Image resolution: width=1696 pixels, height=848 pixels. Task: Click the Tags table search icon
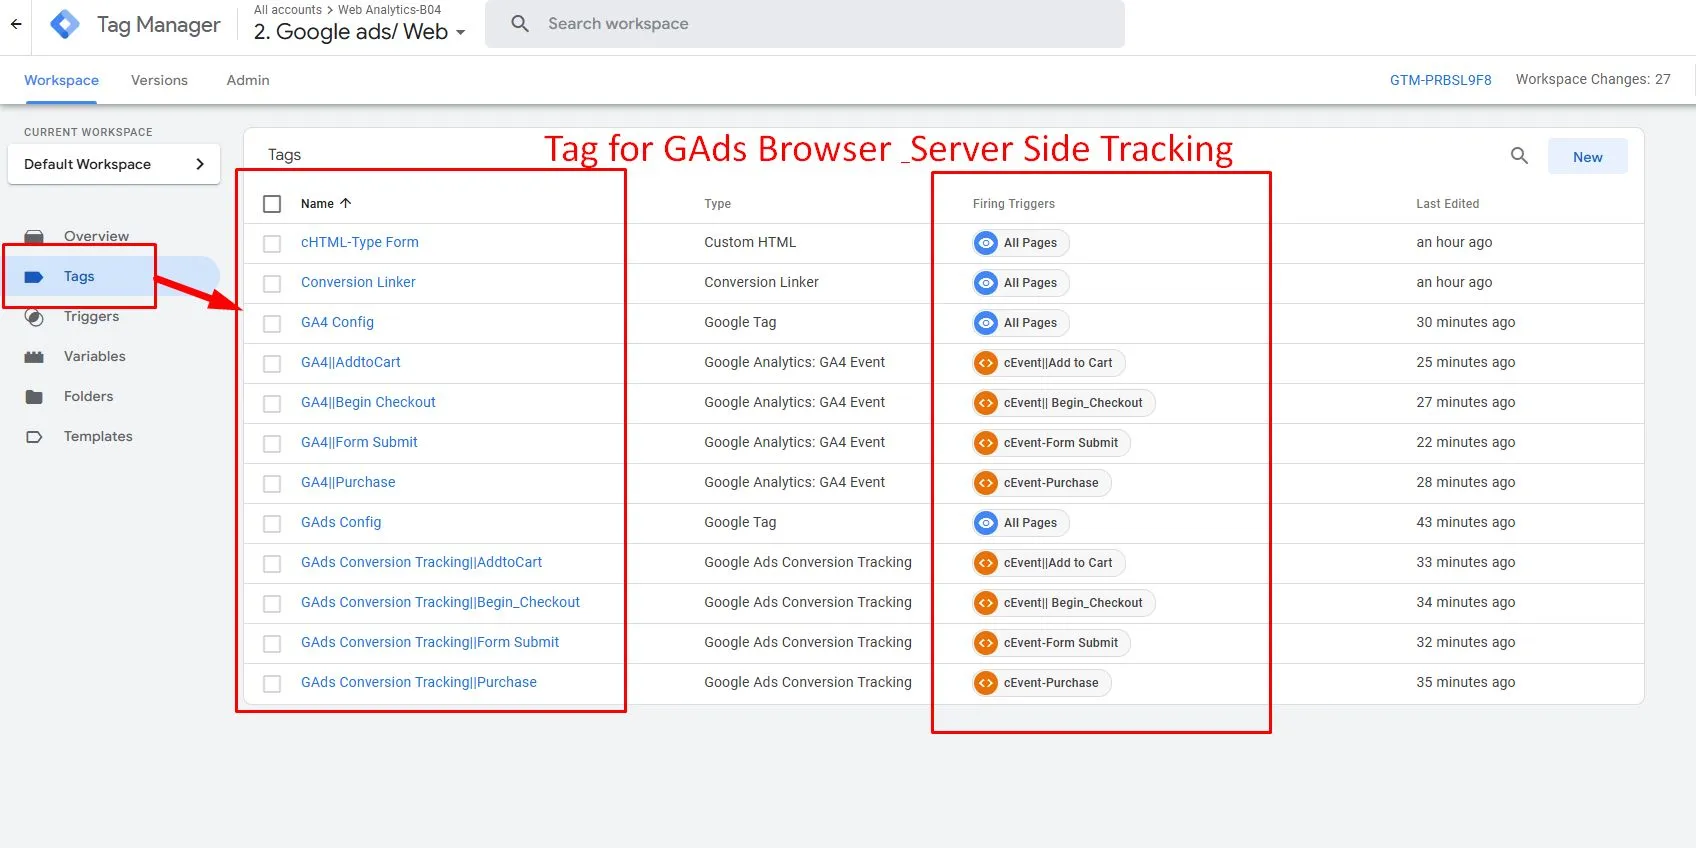1519,156
